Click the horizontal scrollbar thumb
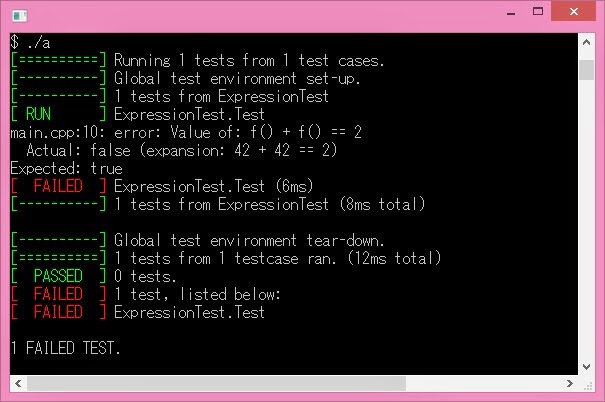The image size is (605, 402). click(216, 383)
